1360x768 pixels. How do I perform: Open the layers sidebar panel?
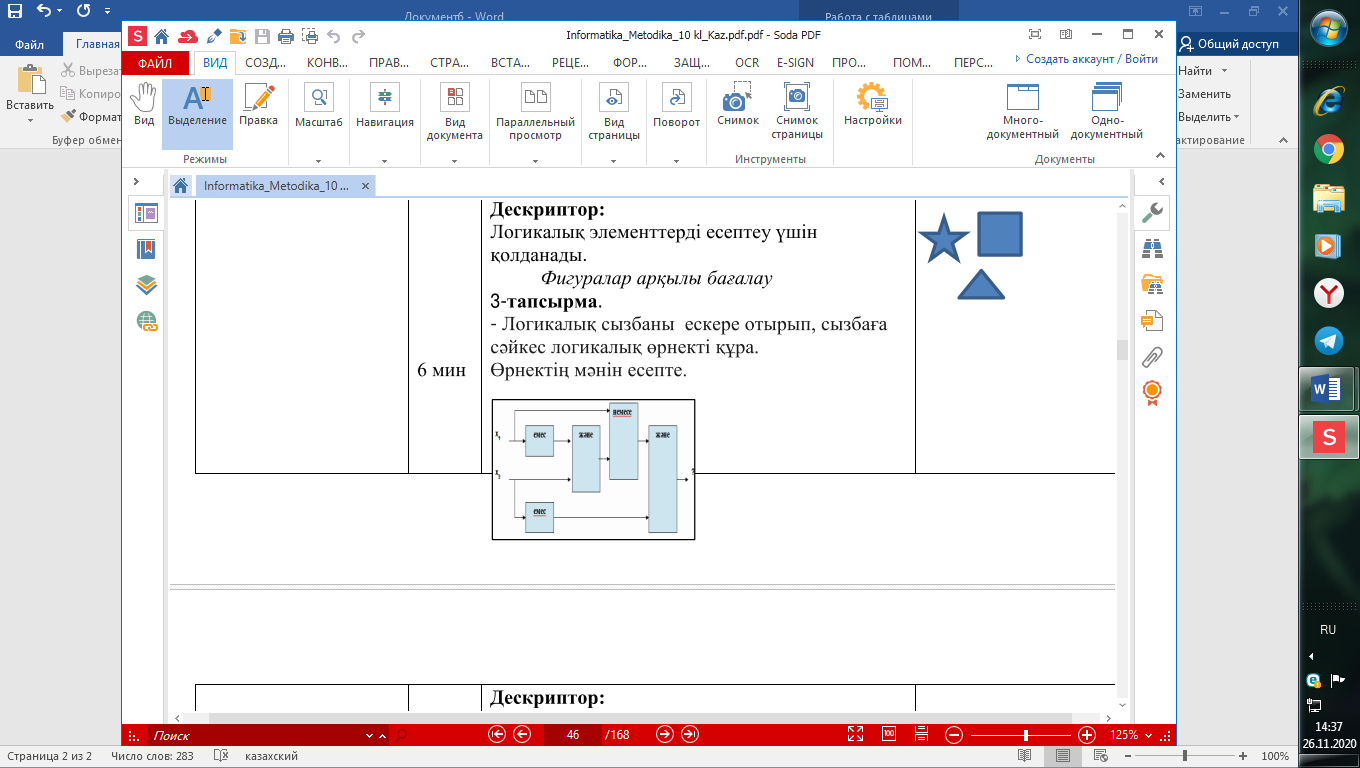tap(147, 285)
